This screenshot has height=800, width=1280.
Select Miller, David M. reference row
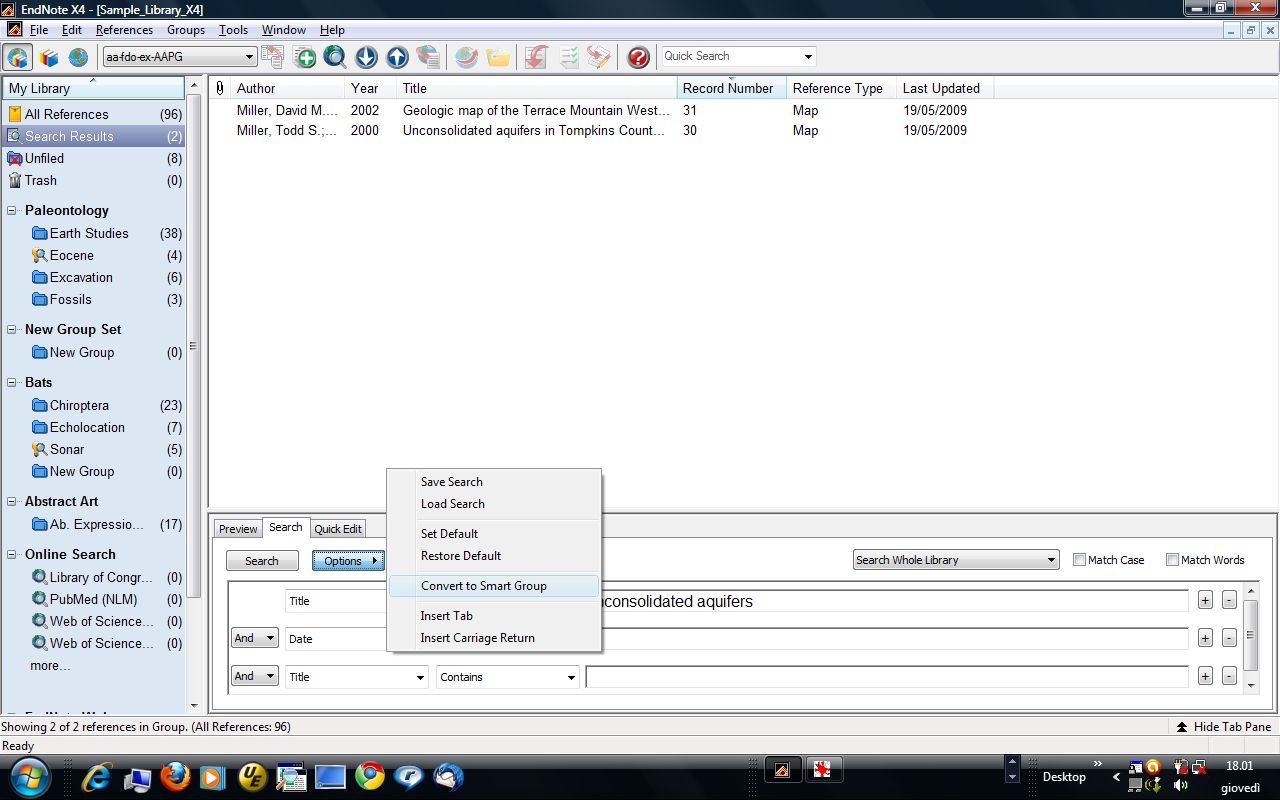pyautogui.click(x=600, y=111)
